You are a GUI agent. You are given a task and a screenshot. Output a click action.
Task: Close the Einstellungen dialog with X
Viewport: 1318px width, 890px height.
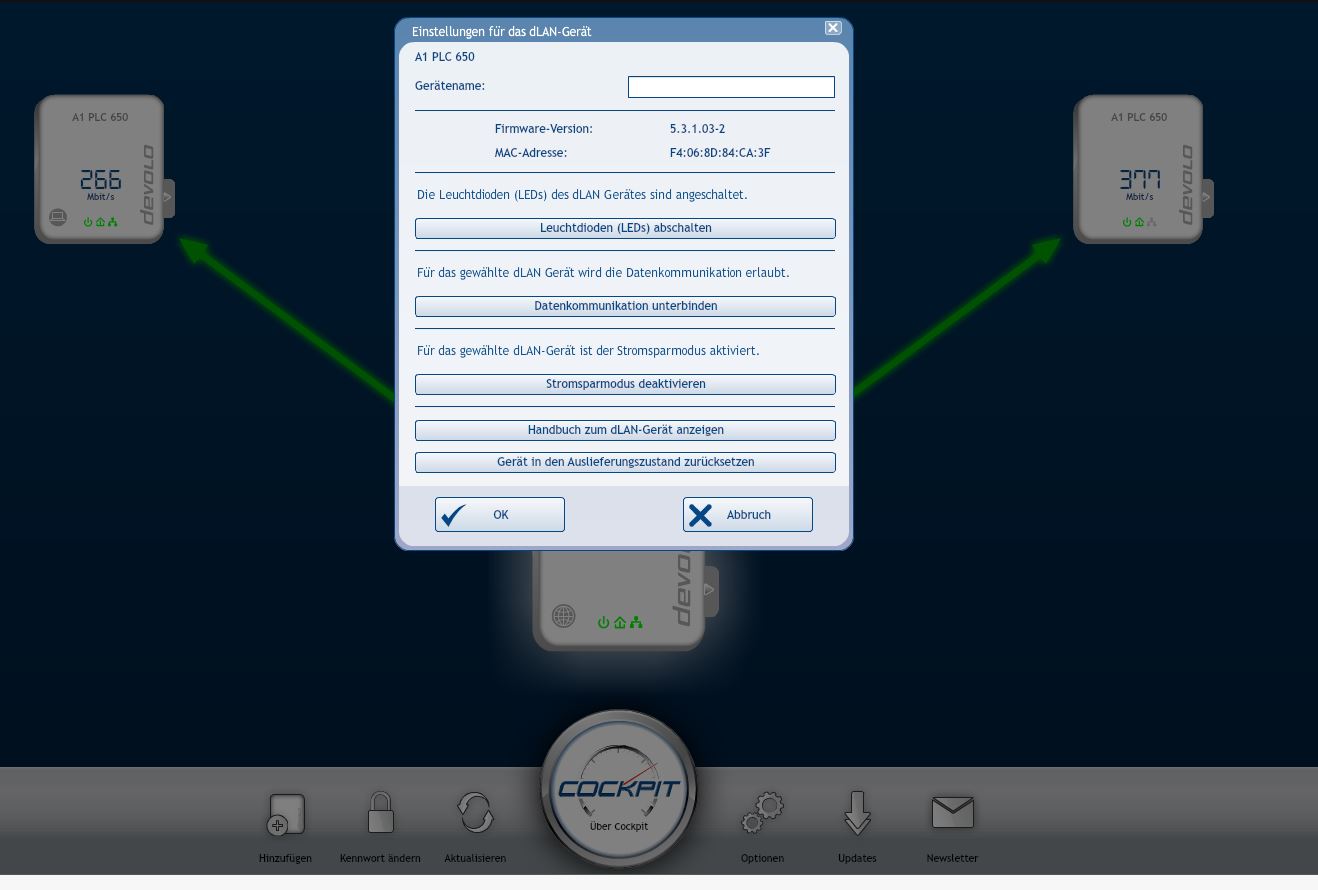tap(833, 28)
